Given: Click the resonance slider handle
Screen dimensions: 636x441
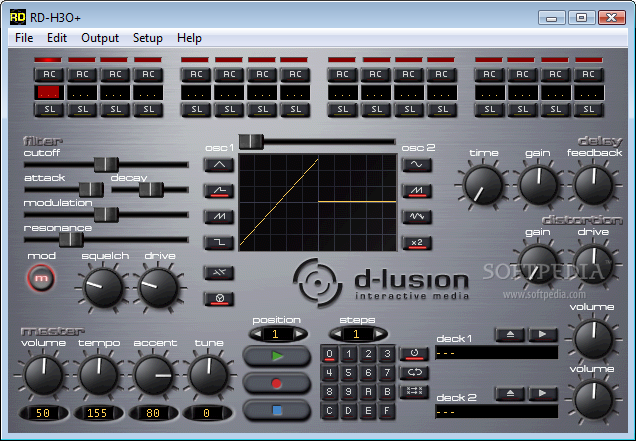Looking at the screenshot, I should click(71, 240).
